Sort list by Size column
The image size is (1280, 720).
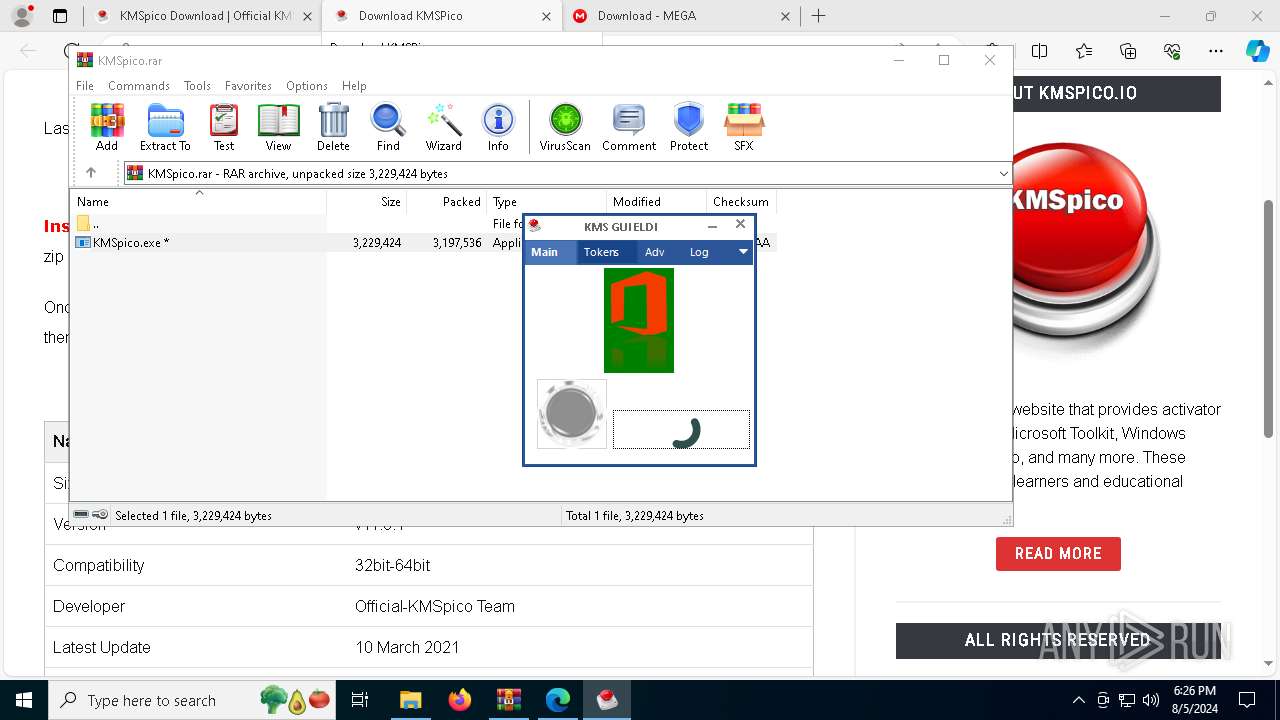tap(366, 201)
